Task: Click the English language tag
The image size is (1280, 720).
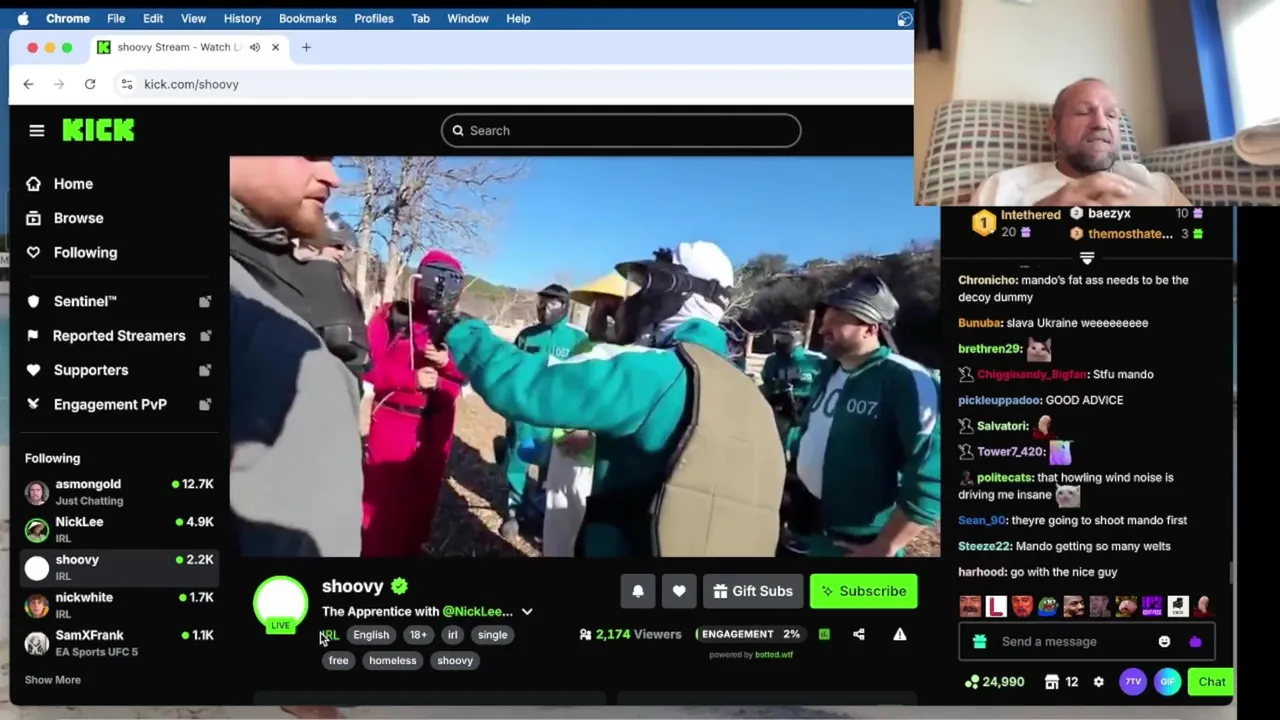Action: click(371, 635)
